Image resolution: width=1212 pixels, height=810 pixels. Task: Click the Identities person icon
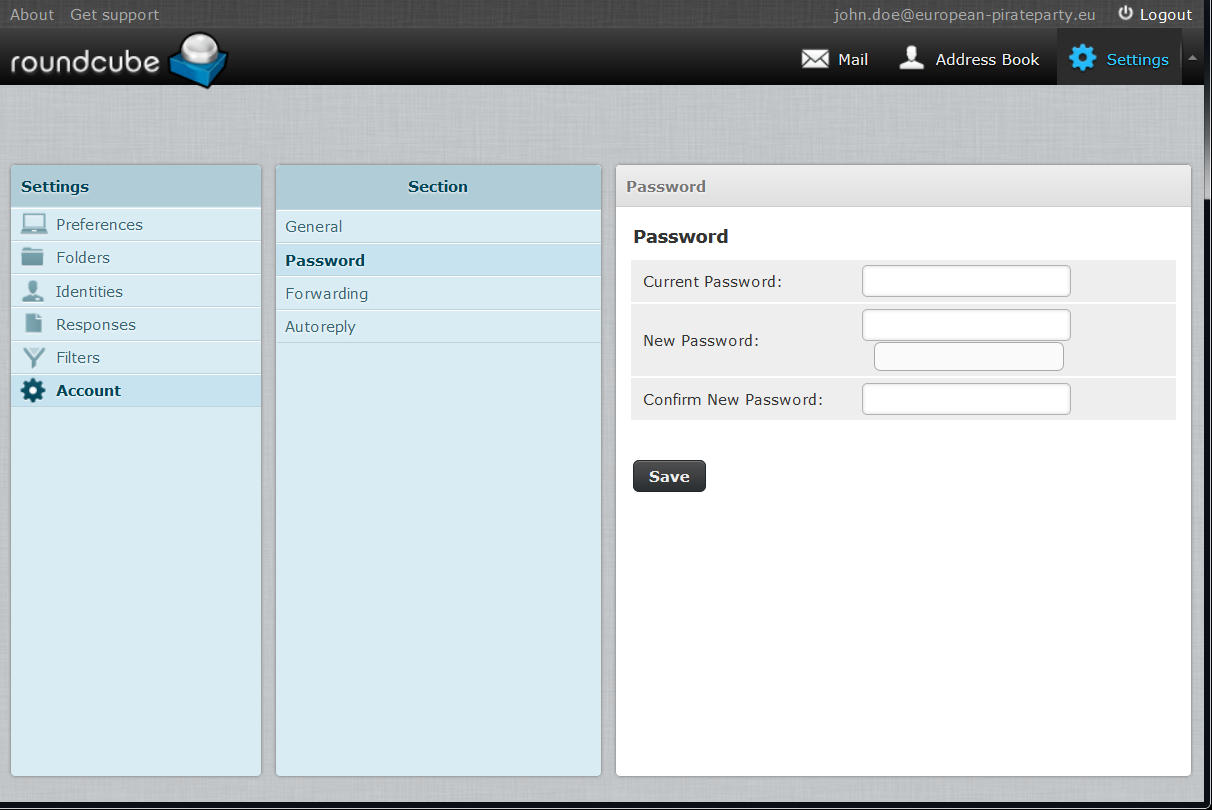pyautogui.click(x=33, y=291)
